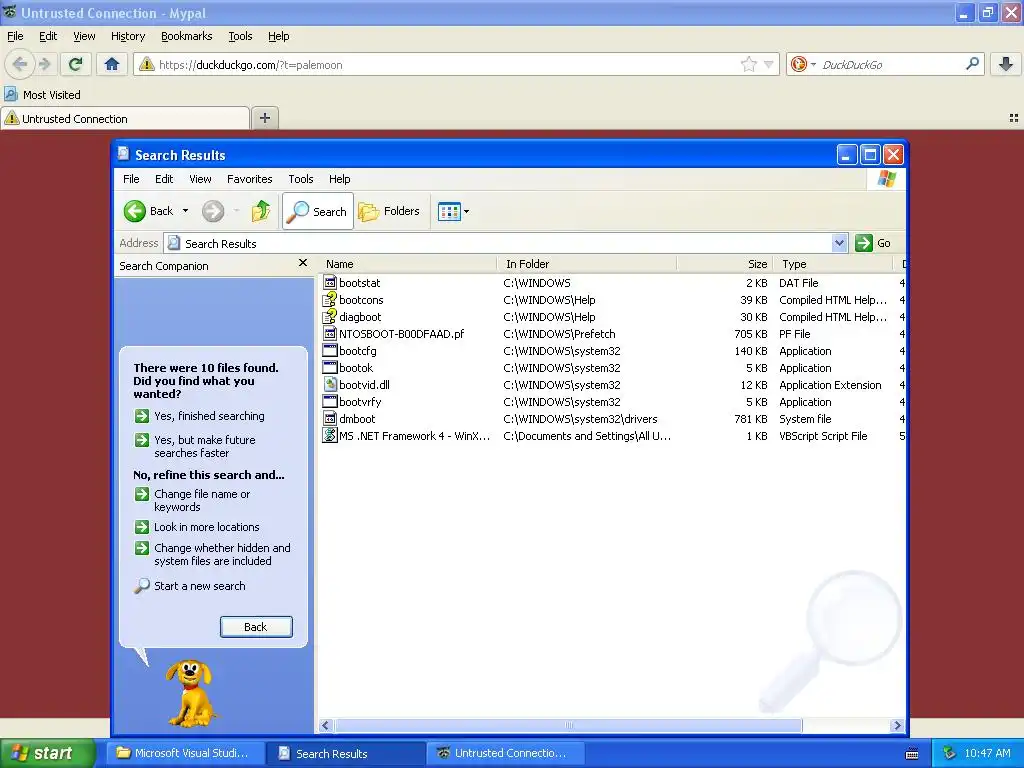The width and height of the screenshot is (1024, 768).
Task: Open the Mypal home page
Action: click(112, 64)
